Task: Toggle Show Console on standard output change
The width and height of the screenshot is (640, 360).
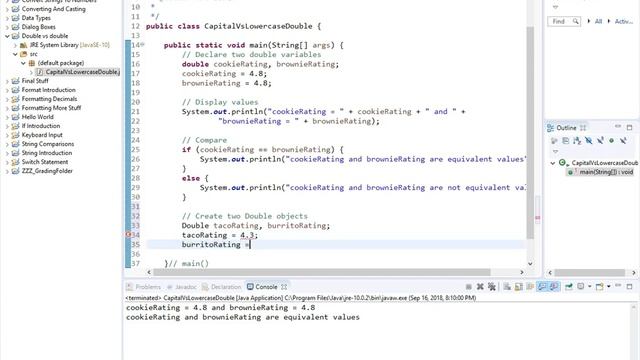Action: coord(542,287)
